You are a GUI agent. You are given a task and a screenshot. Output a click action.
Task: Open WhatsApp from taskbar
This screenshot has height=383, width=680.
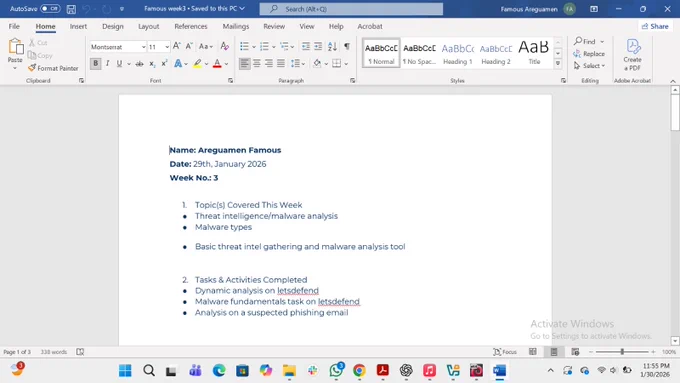[x=336, y=370]
